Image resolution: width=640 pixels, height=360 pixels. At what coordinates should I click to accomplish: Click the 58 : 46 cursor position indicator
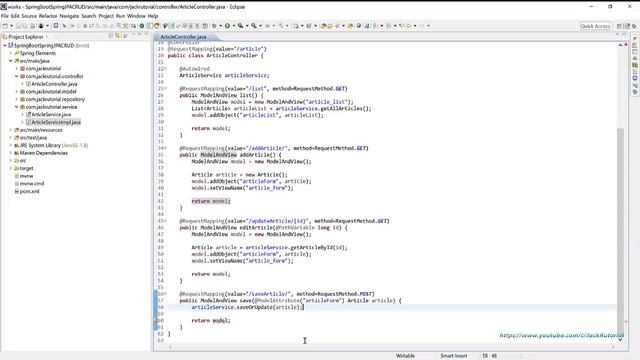(489, 356)
